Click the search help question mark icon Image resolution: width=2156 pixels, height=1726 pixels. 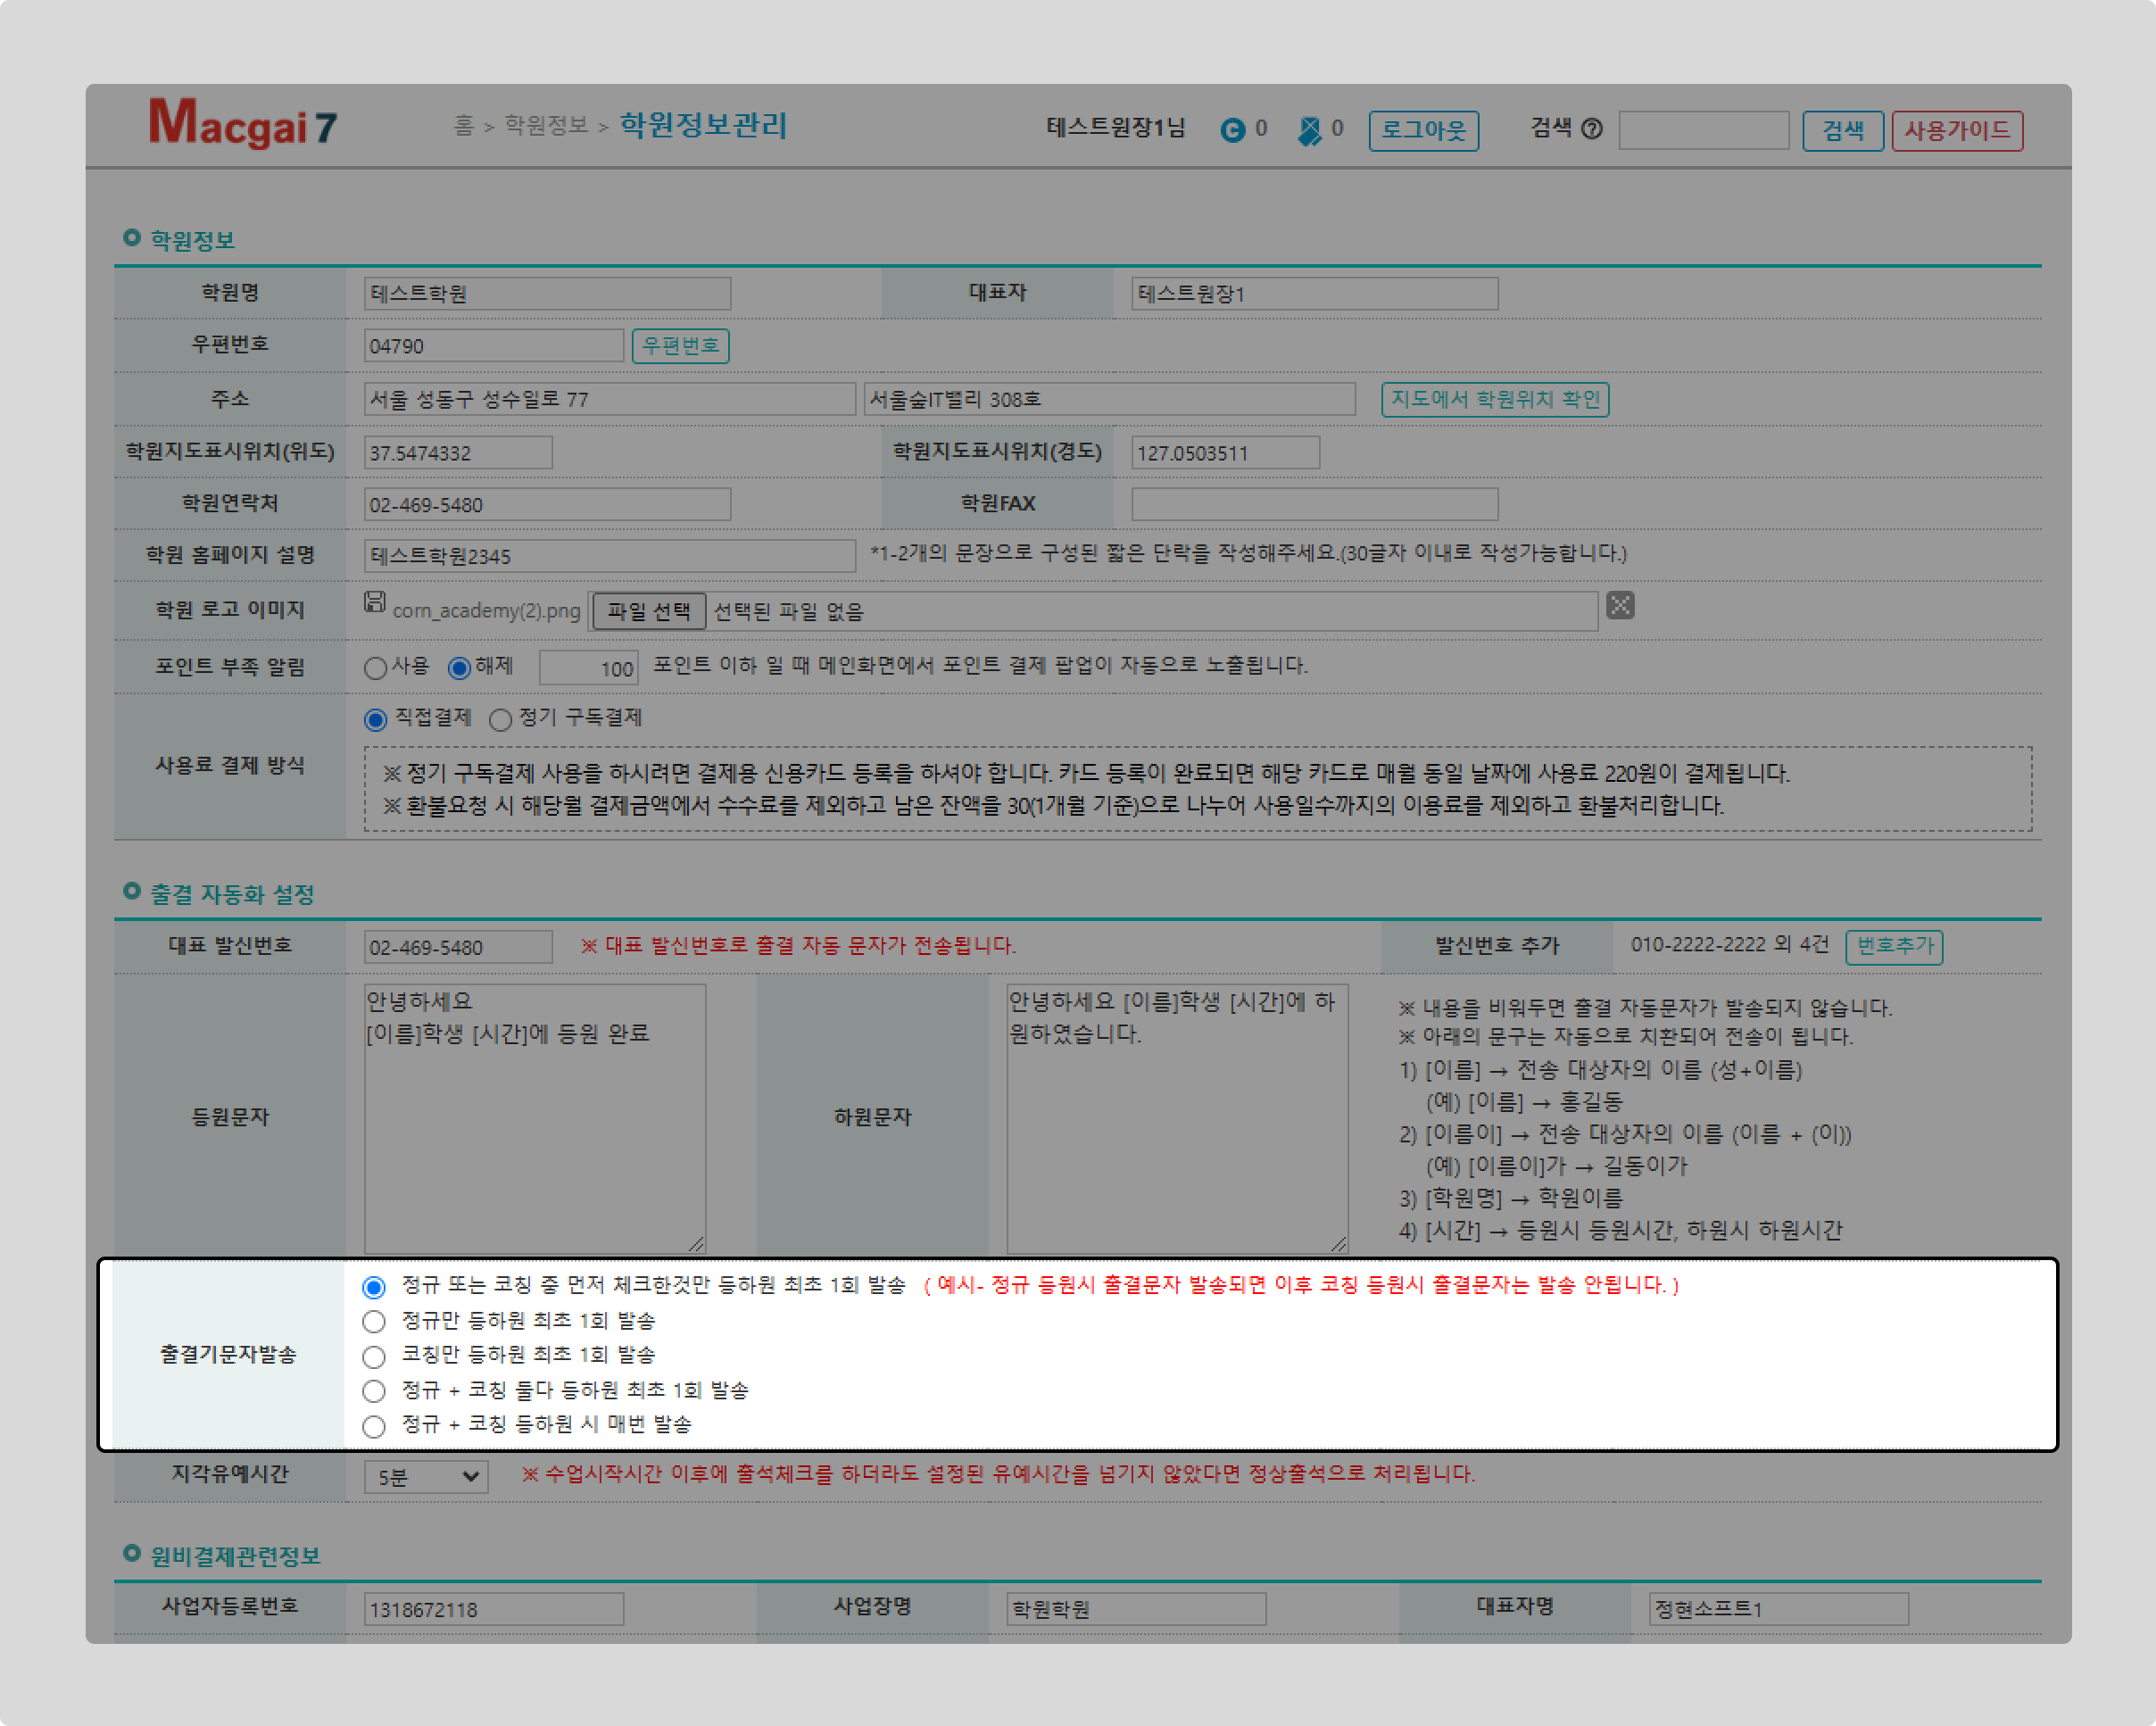point(1592,129)
